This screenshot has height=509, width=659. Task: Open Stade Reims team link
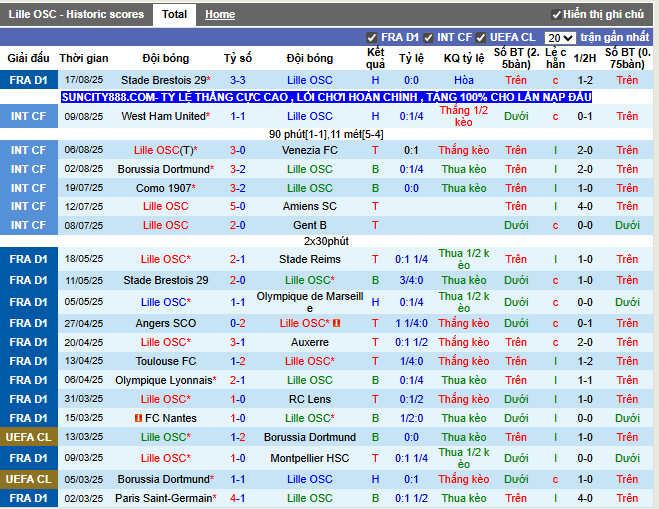pos(310,259)
